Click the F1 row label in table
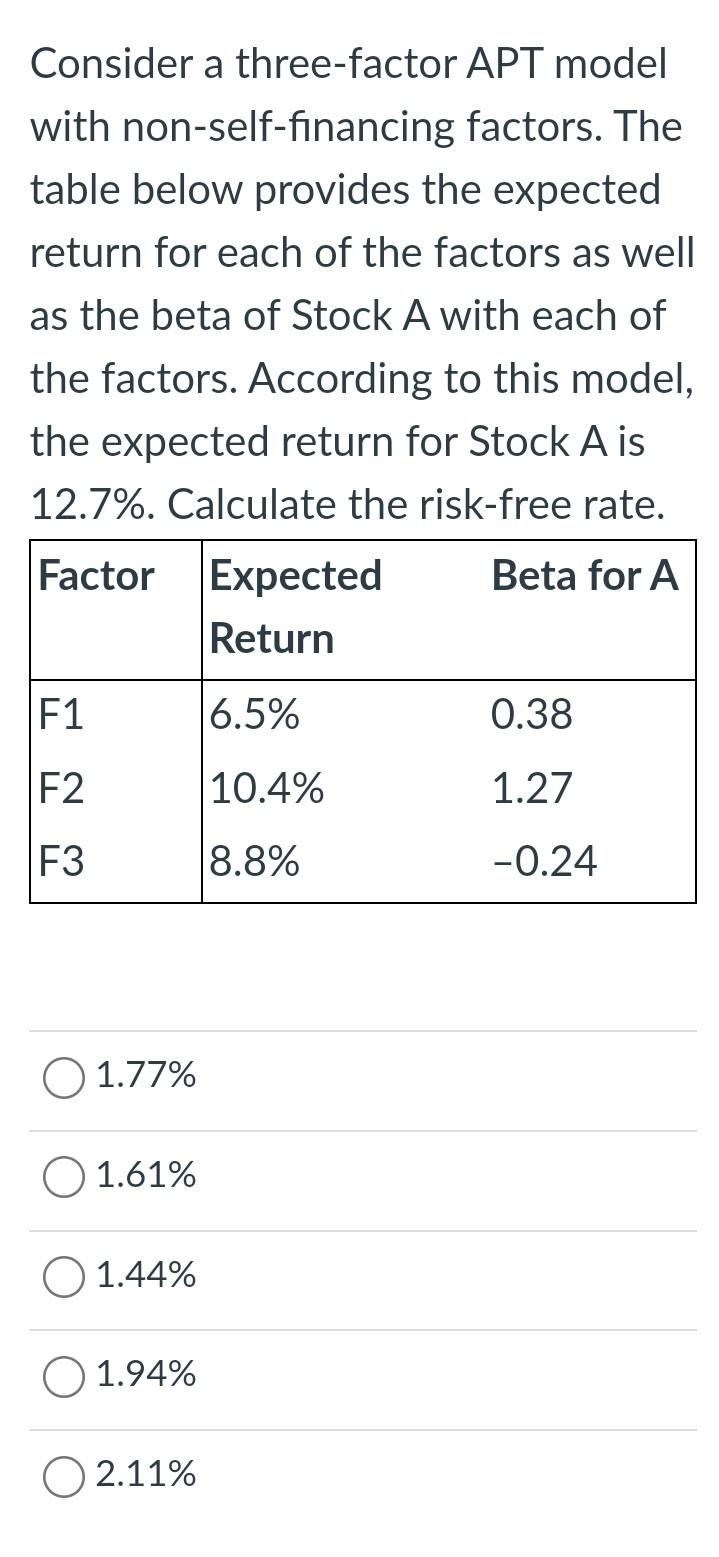 58,714
